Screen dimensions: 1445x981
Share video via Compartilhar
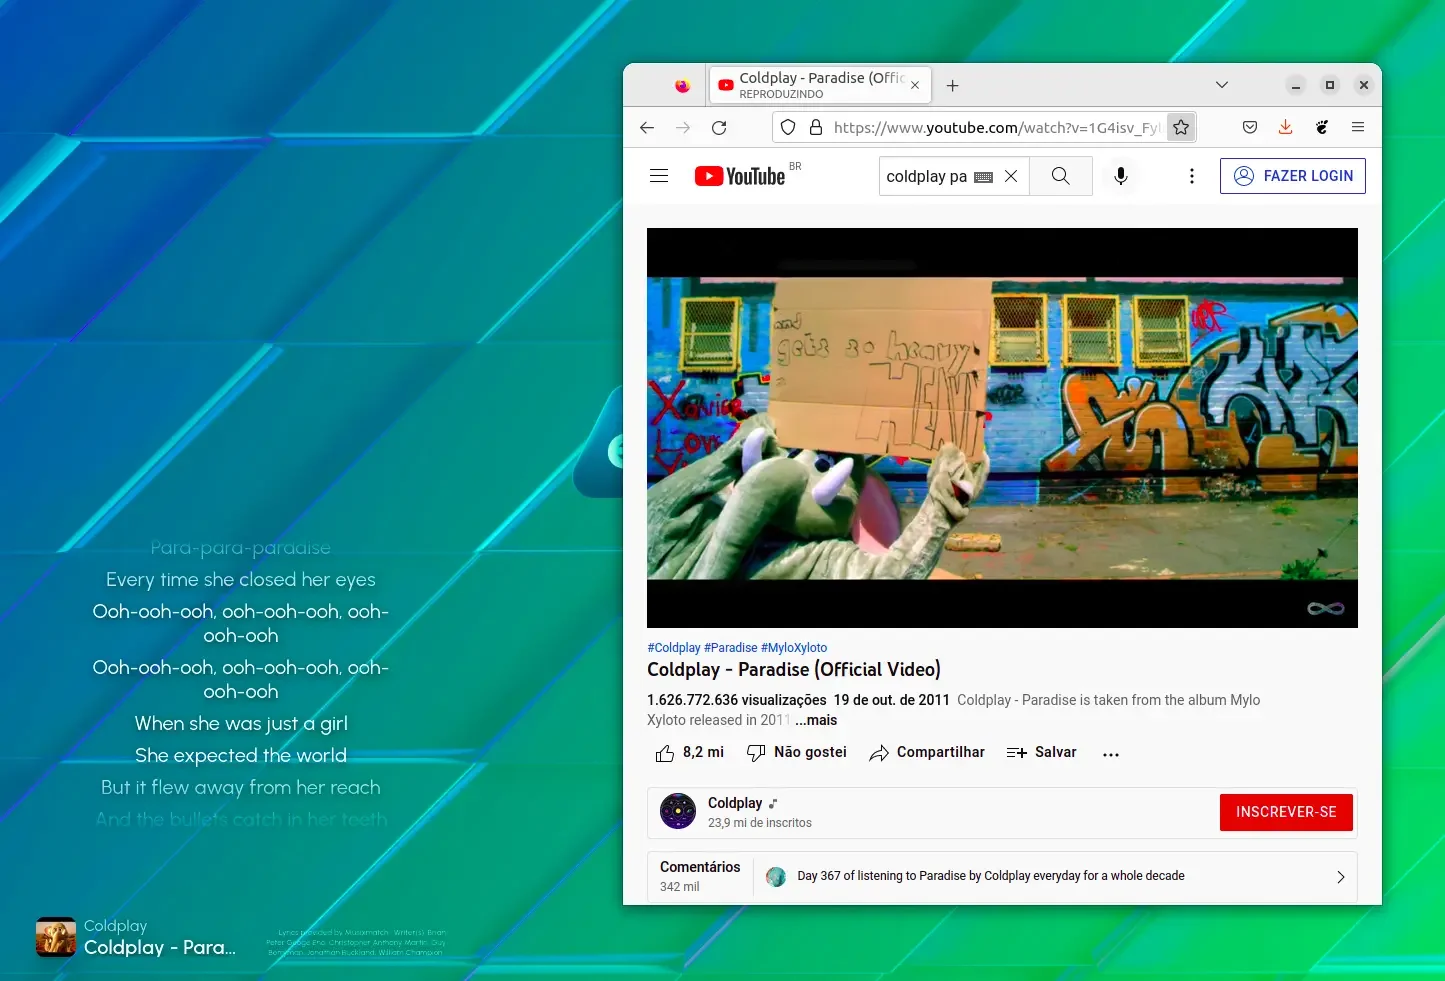click(927, 753)
